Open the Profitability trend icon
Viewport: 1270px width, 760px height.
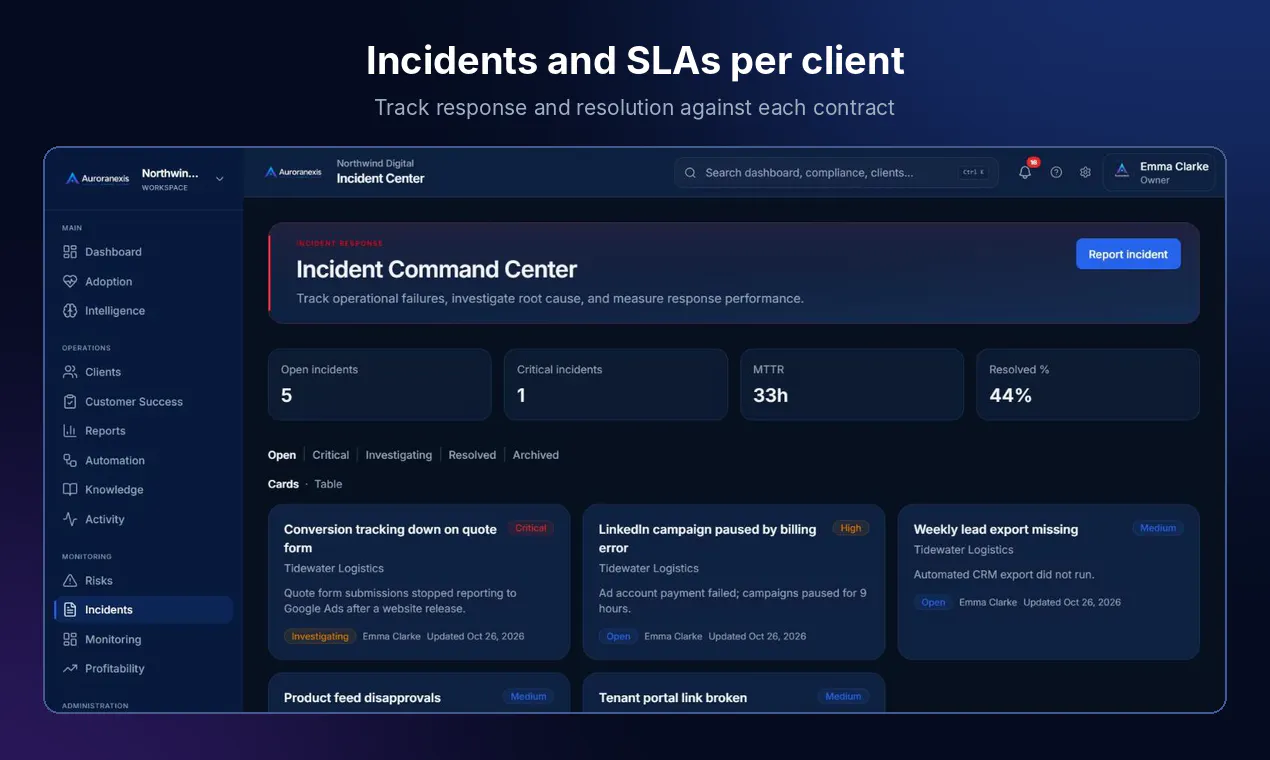click(x=70, y=669)
